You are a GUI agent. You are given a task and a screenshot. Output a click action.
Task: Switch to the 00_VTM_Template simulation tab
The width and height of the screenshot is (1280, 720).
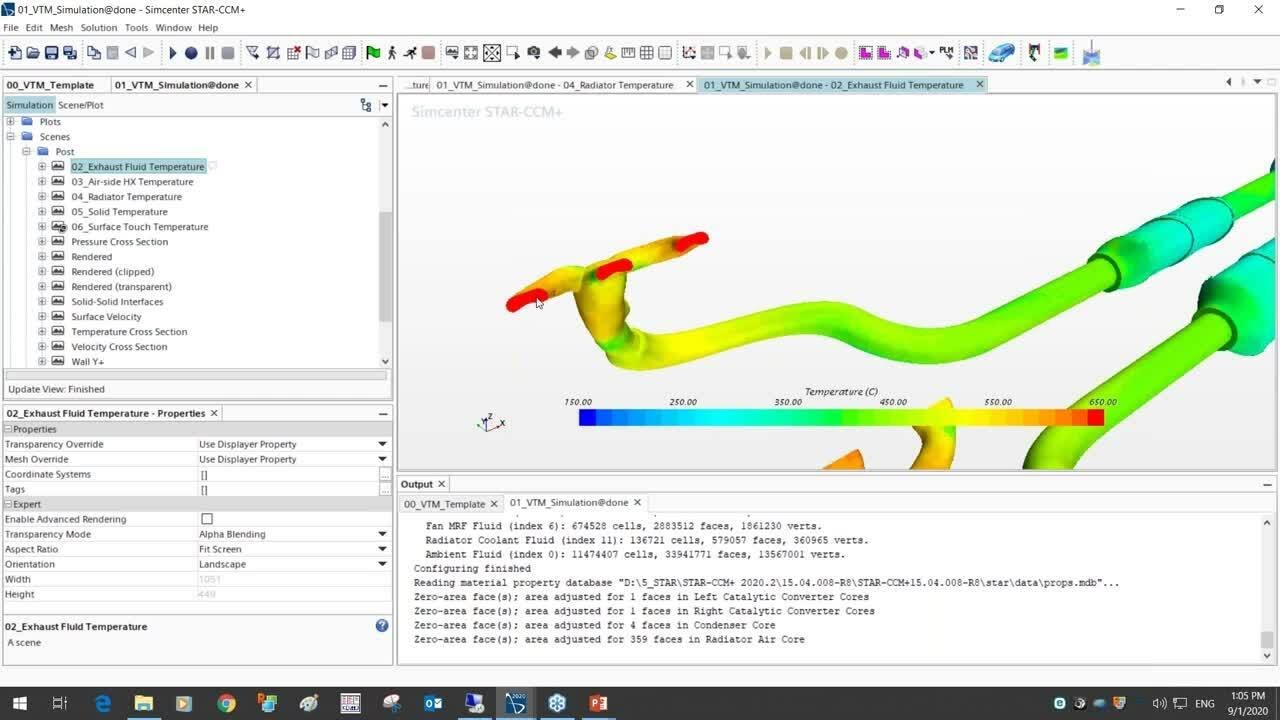click(x=50, y=85)
